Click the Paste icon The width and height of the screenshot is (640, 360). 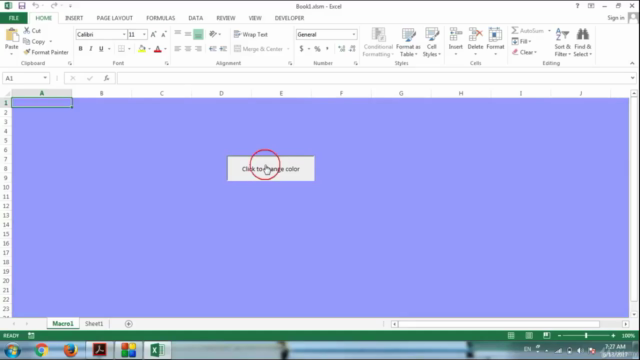11,36
